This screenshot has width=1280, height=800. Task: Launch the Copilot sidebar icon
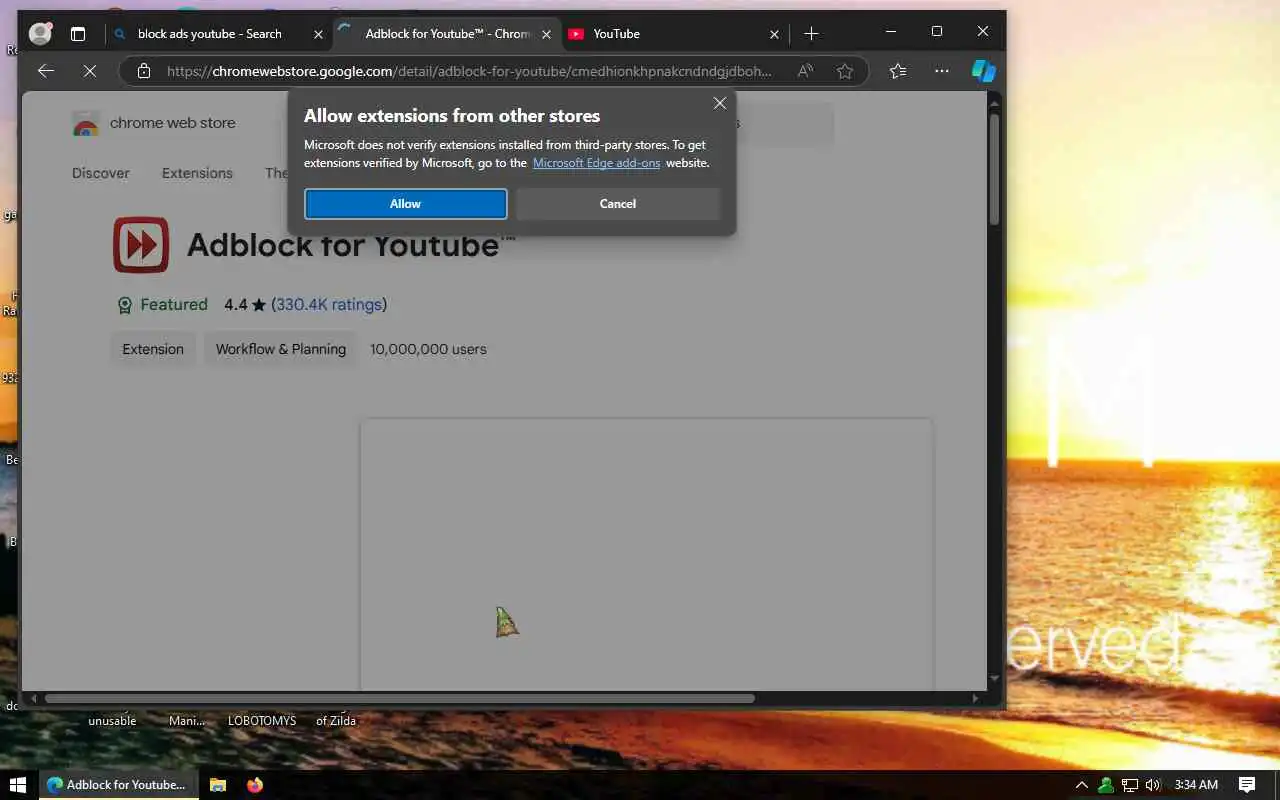pyautogui.click(x=984, y=71)
